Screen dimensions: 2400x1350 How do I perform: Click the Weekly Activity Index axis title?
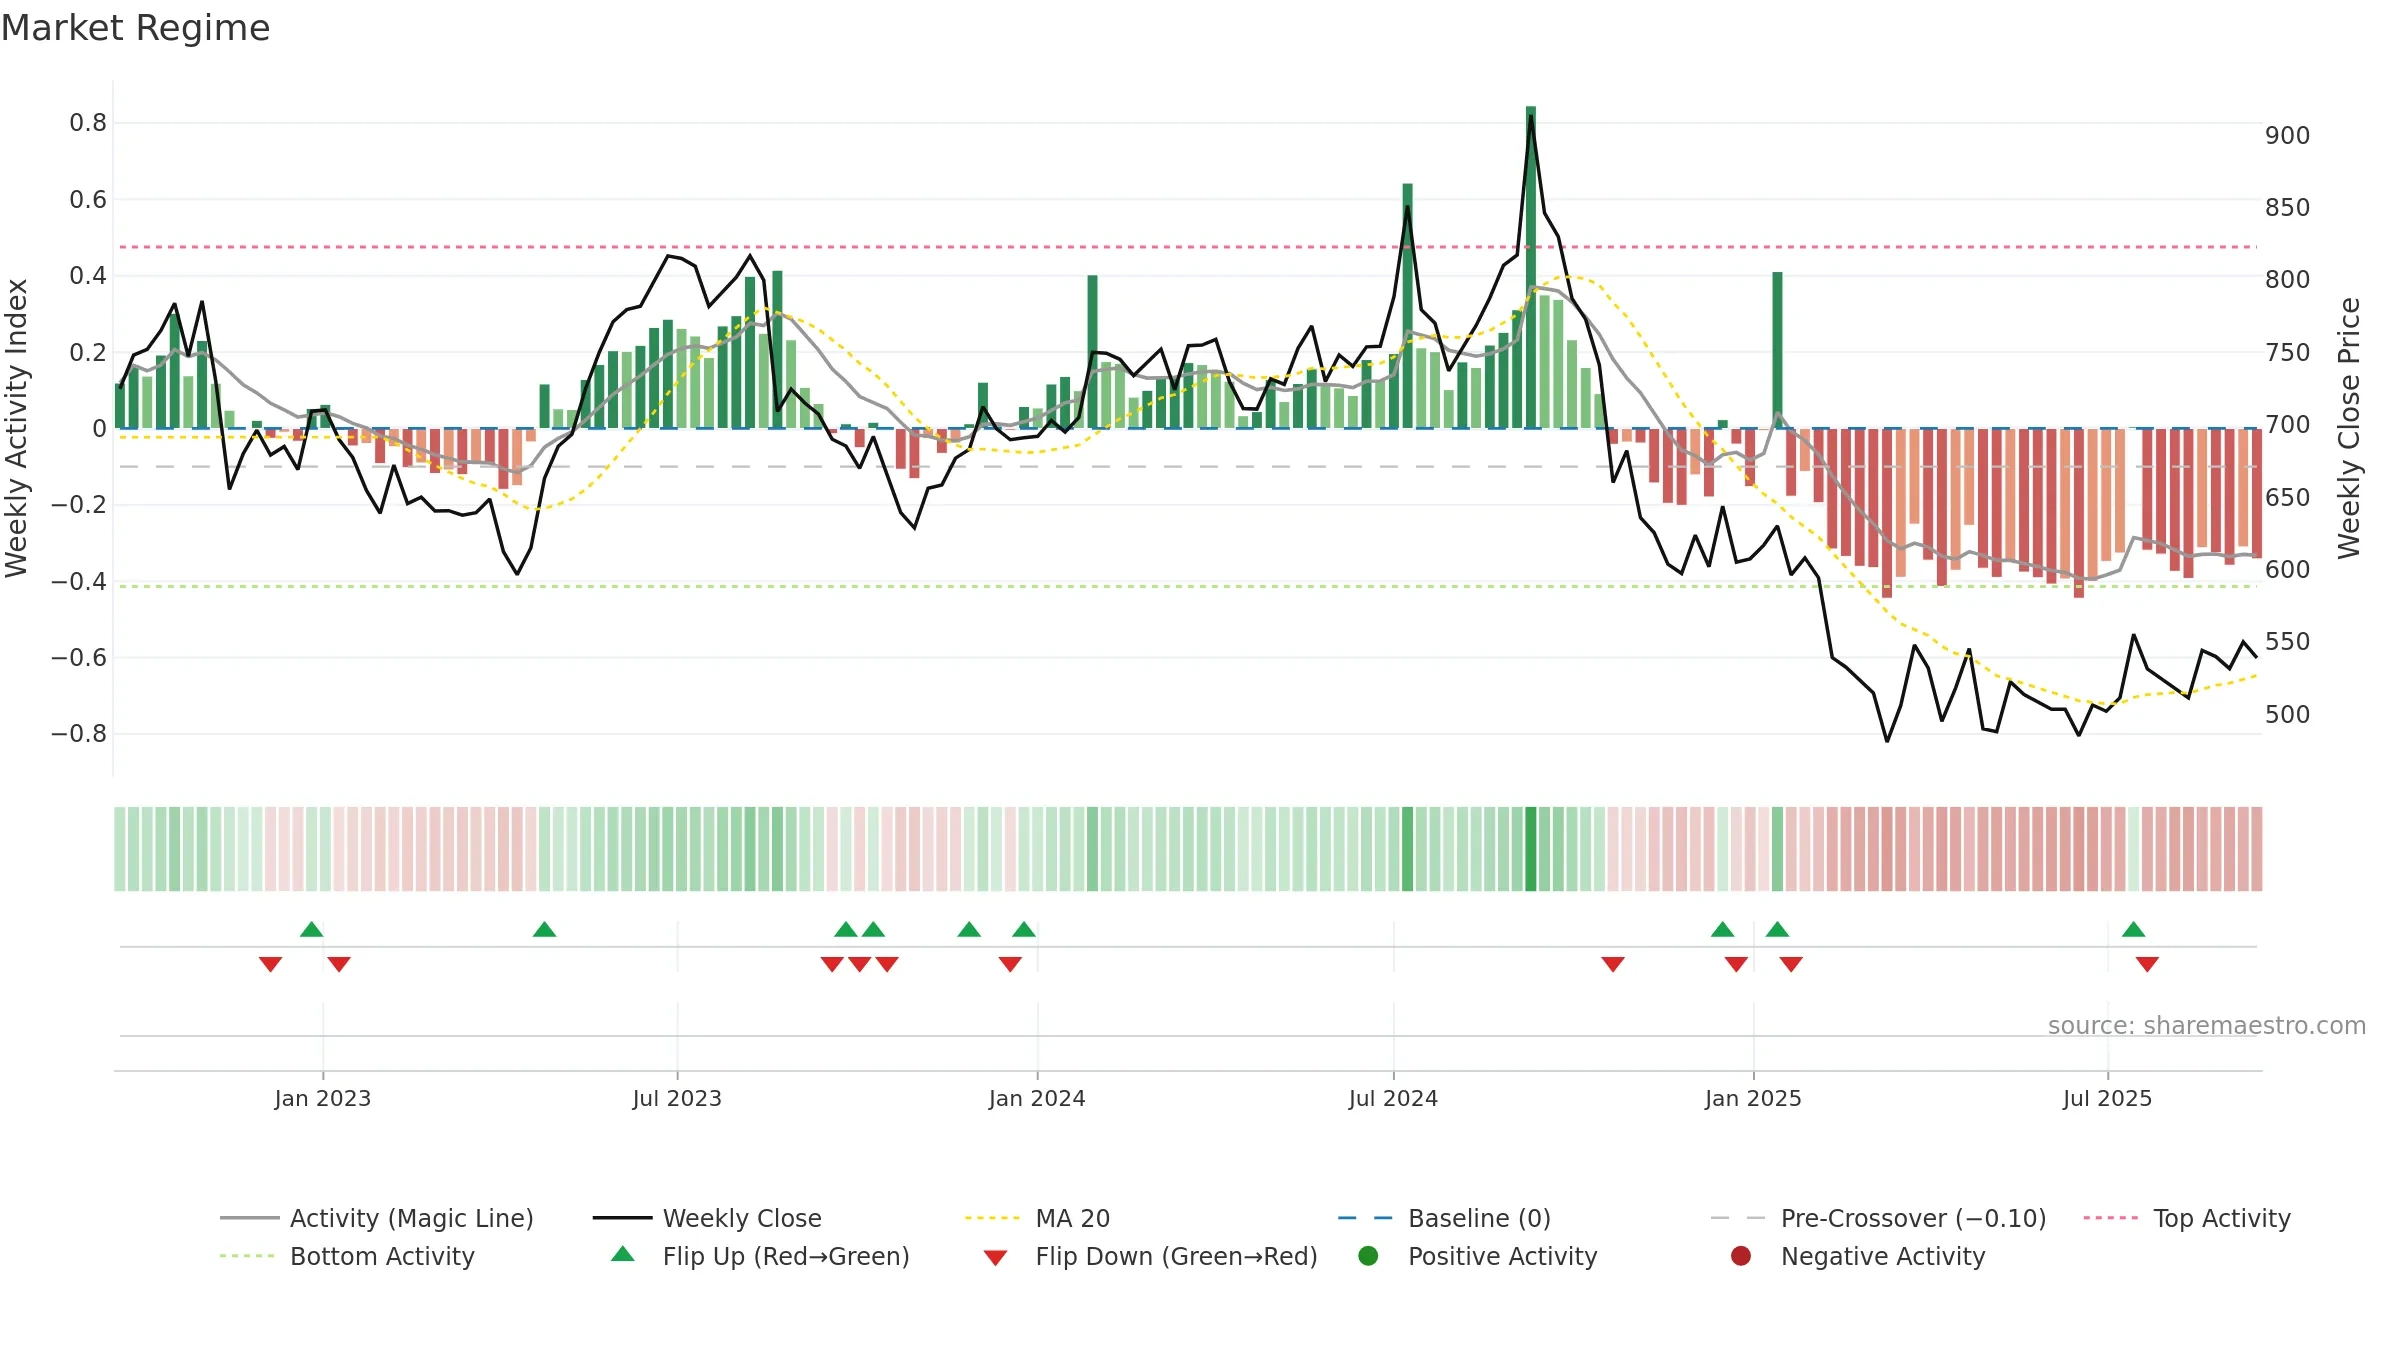point(16,428)
